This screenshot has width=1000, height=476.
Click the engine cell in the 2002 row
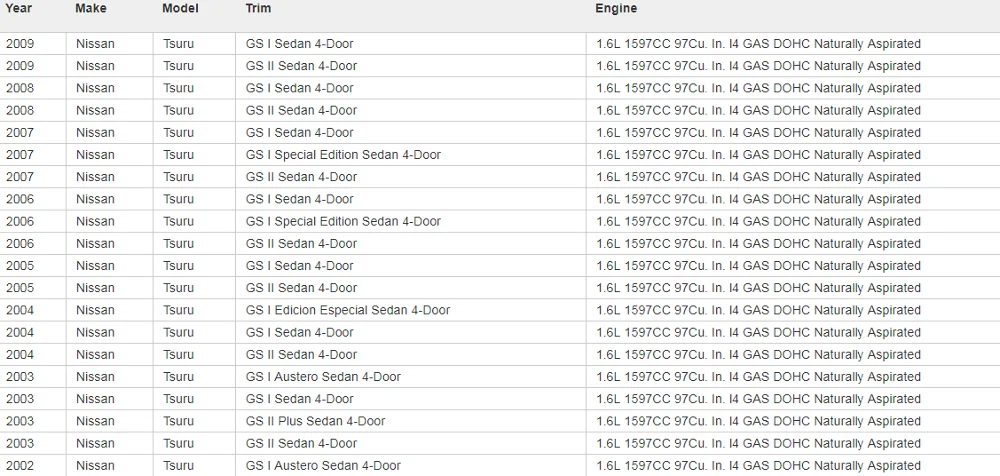[758, 465]
